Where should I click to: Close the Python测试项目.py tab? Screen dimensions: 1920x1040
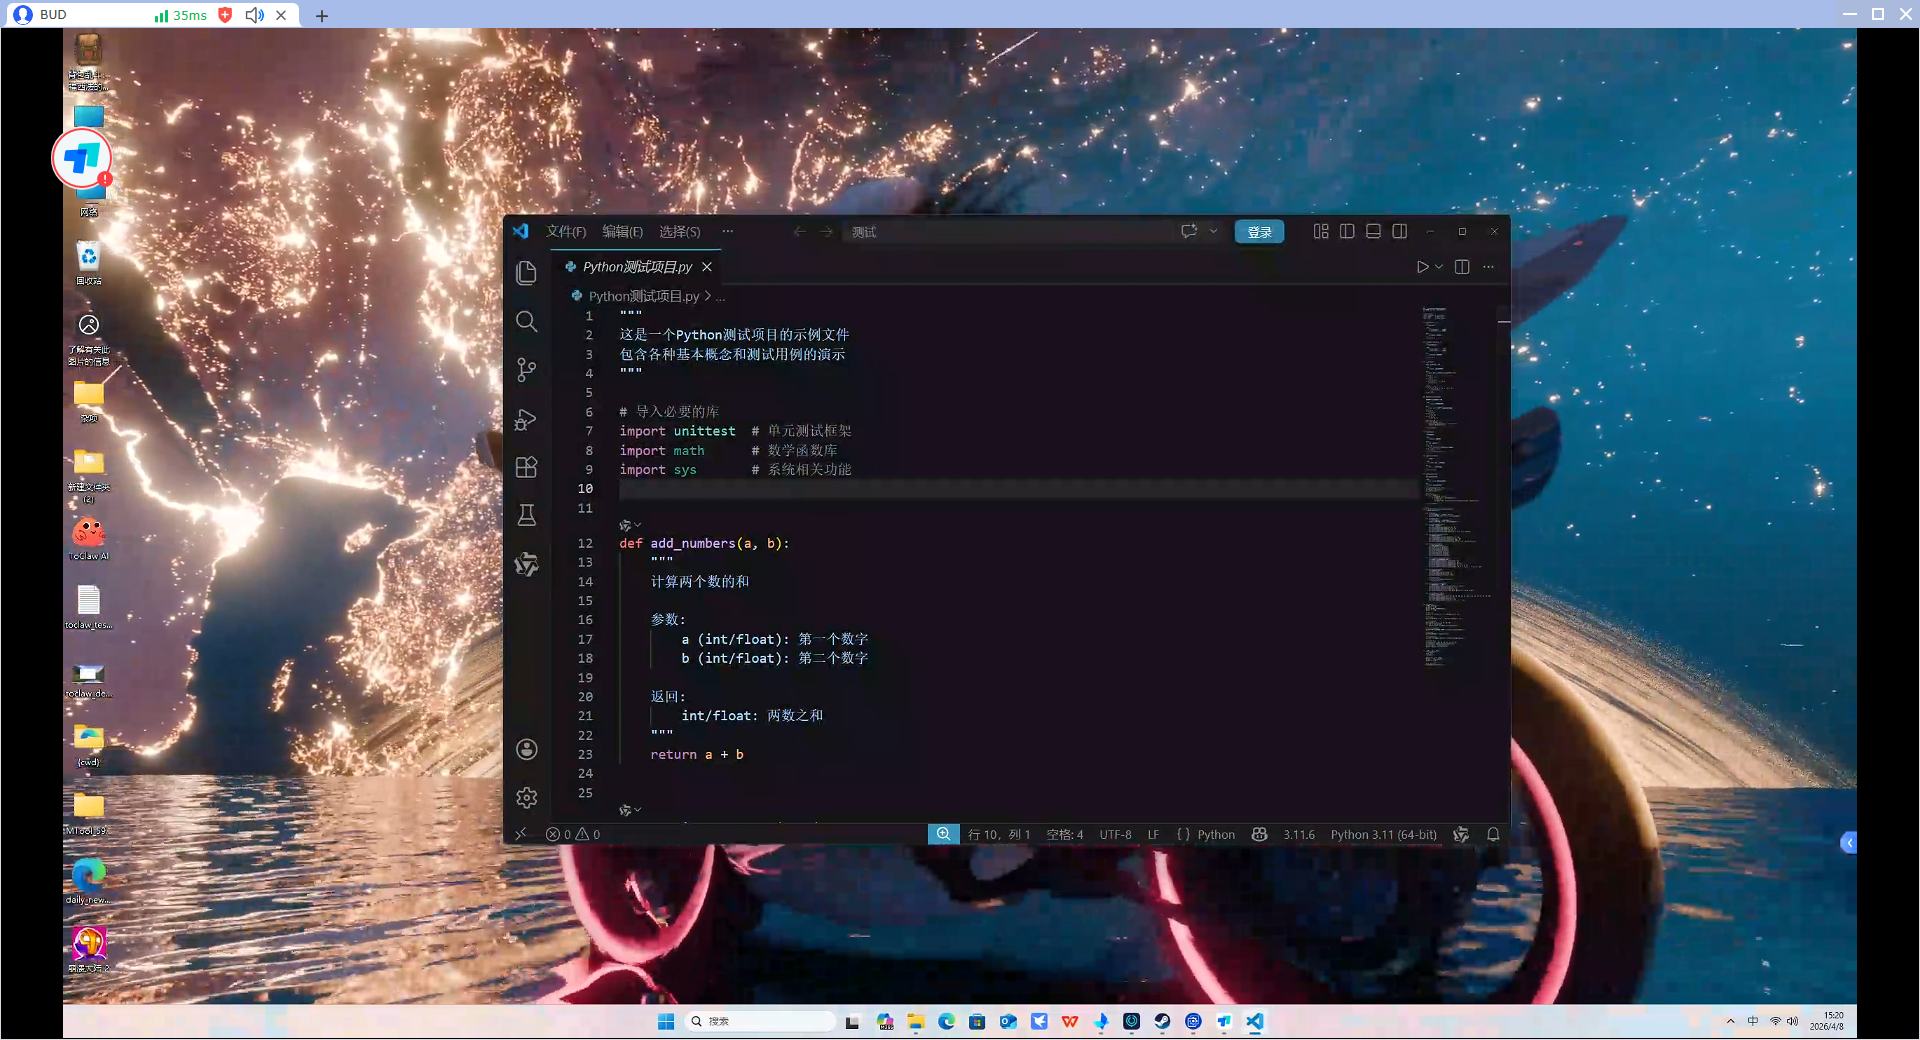707,267
